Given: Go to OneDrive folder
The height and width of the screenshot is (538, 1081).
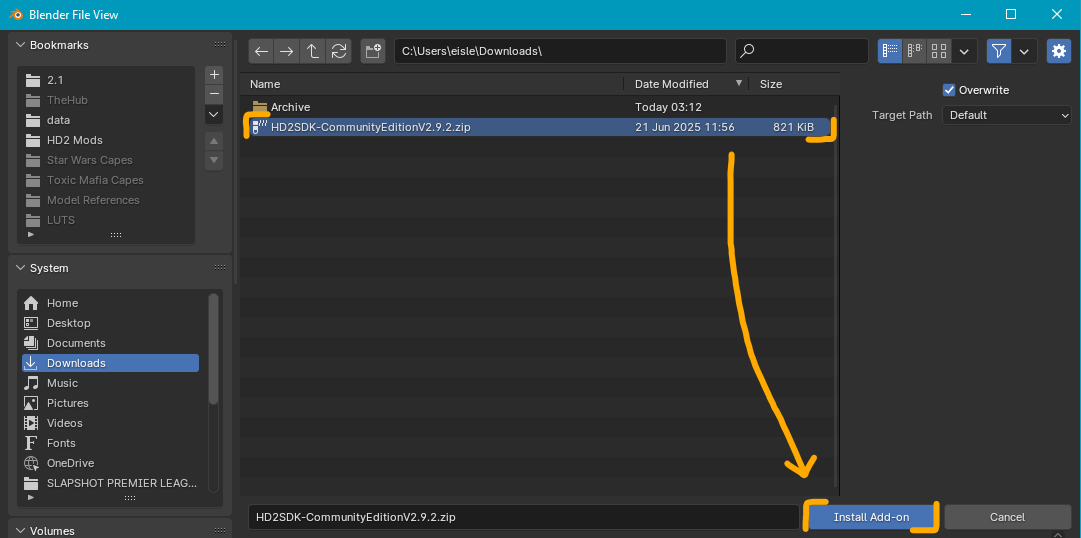Looking at the screenshot, I should (110, 463).
